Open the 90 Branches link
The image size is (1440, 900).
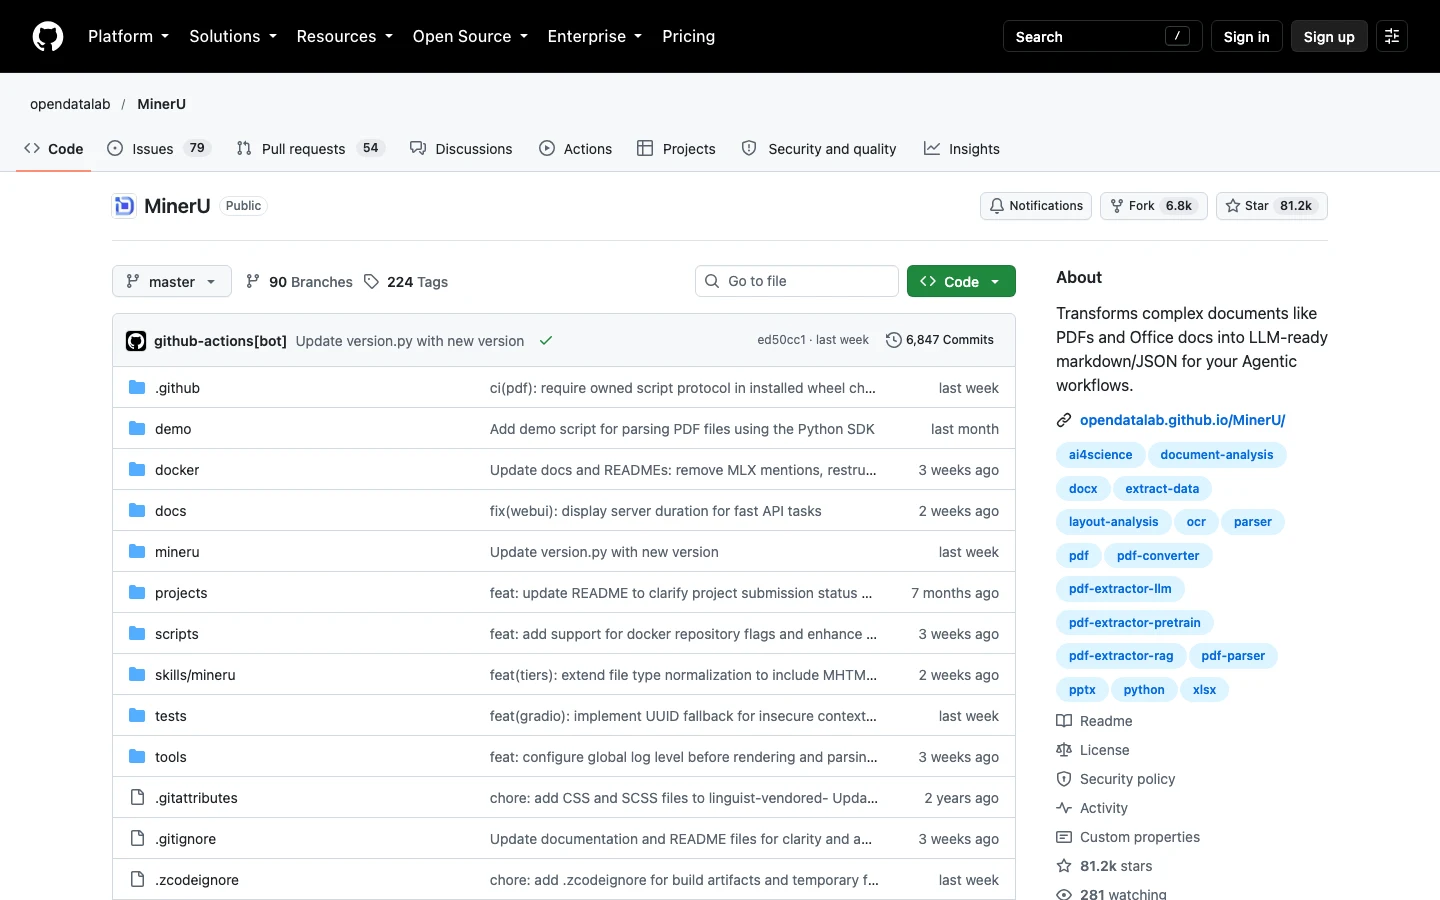[x=299, y=282]
